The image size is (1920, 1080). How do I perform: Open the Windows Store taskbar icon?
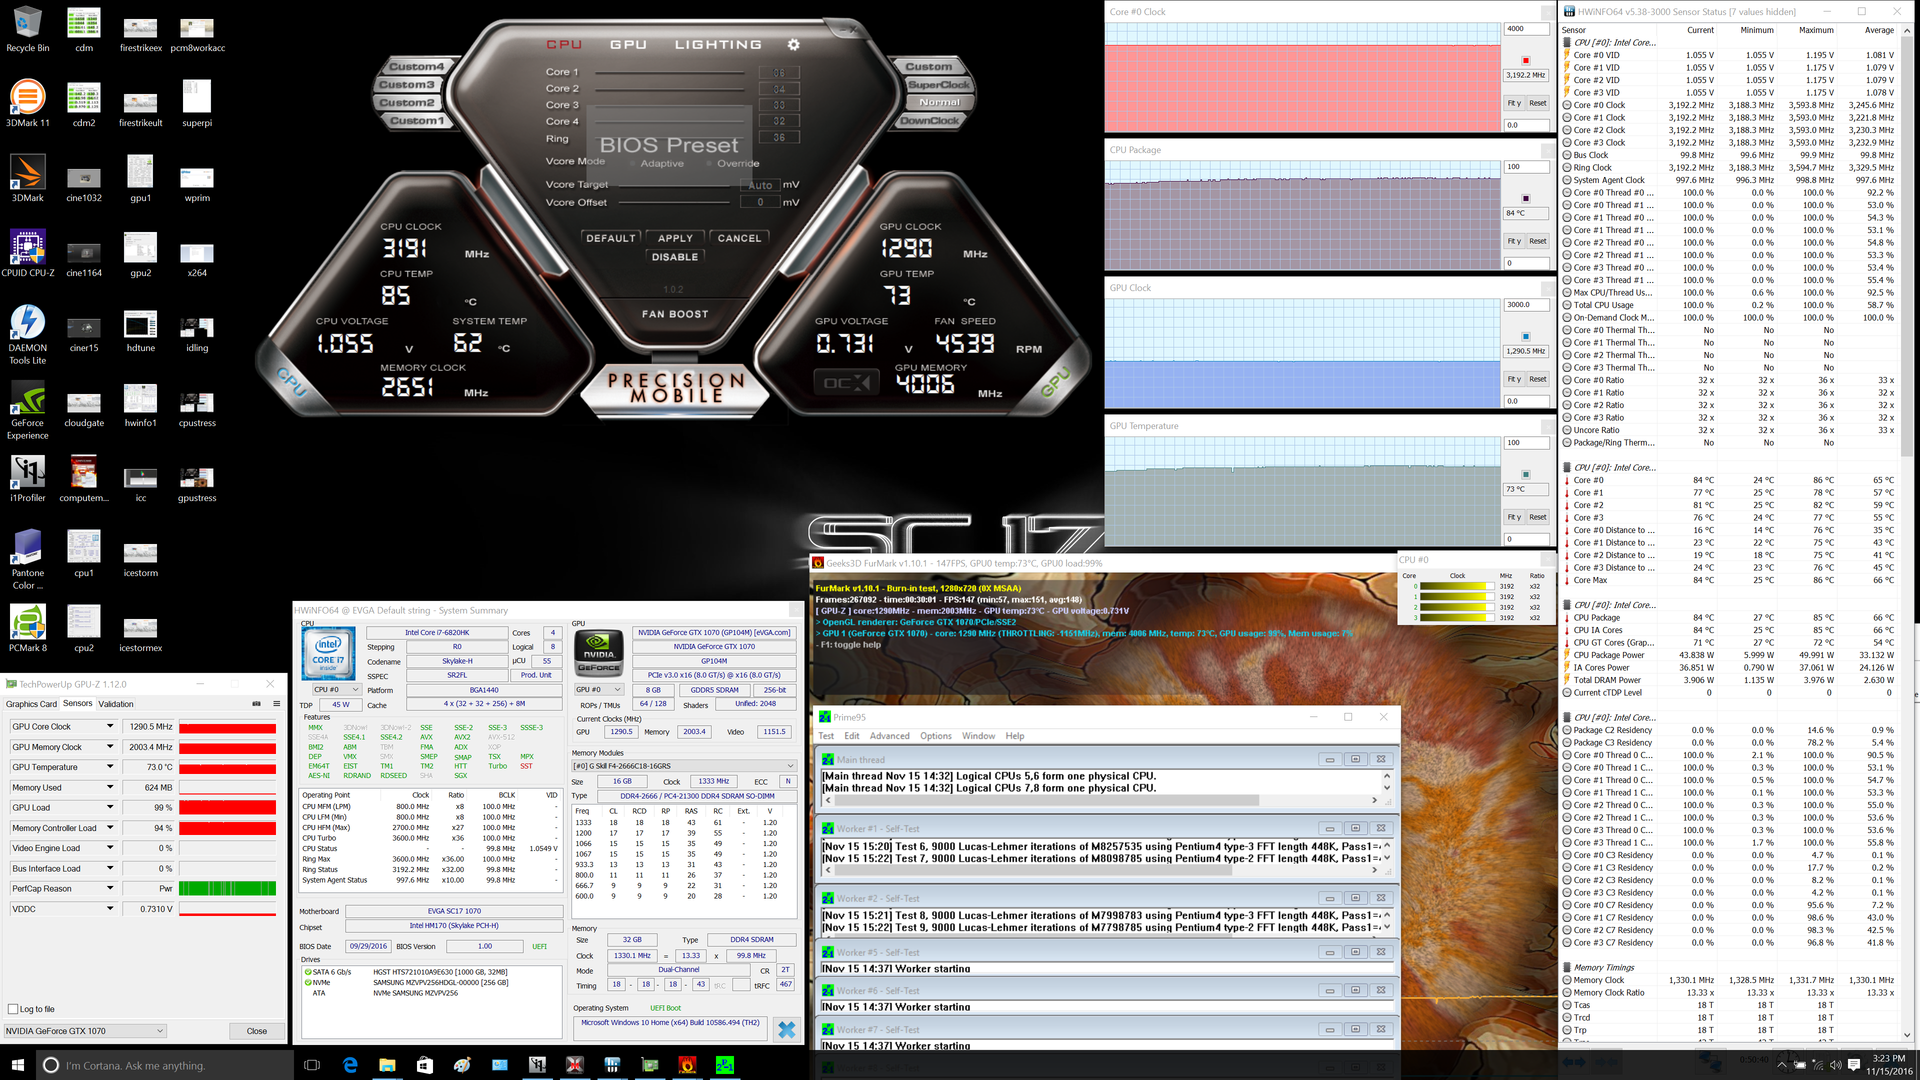425,1065
